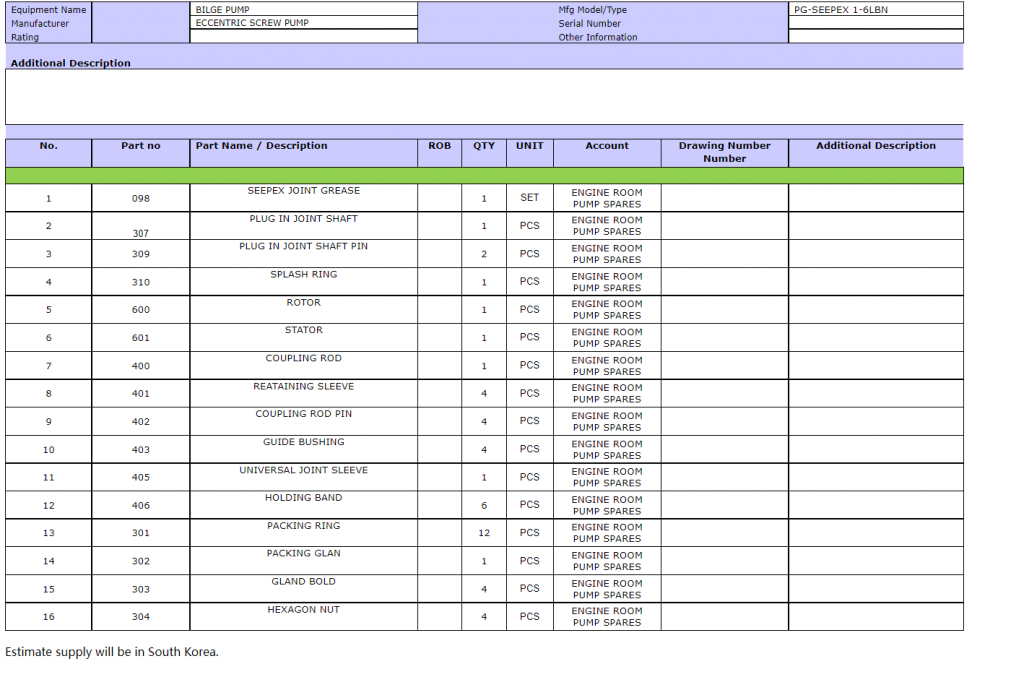The width and height of the screenshot is (1024, 677).
Task: Click the Additional Description cell for SPLASH RING row
Action: click(875, 281)
